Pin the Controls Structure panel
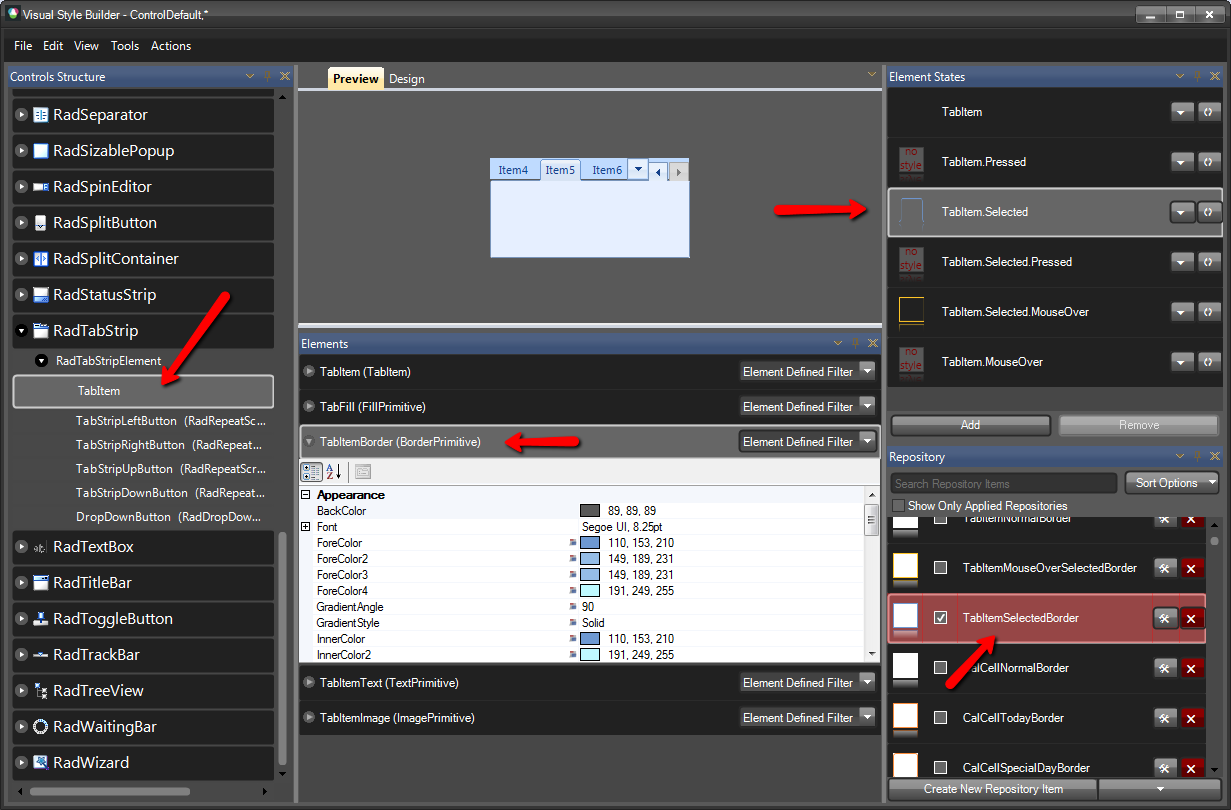Image resolution: width=1231 pixels, height=810 pixels. pyautogui.click(x=267, y=76)
